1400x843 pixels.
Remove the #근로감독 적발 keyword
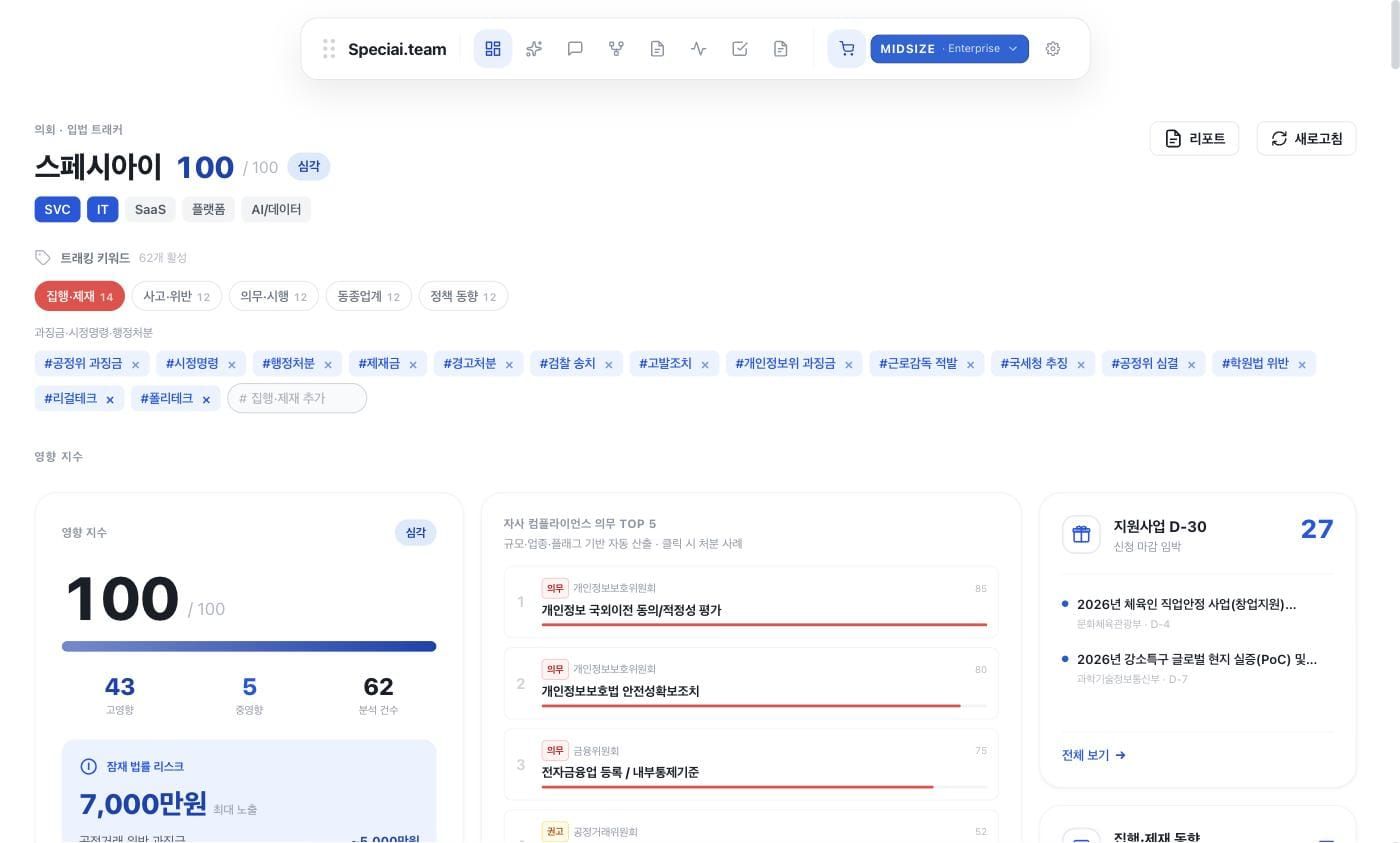click(x=970, y=364)
